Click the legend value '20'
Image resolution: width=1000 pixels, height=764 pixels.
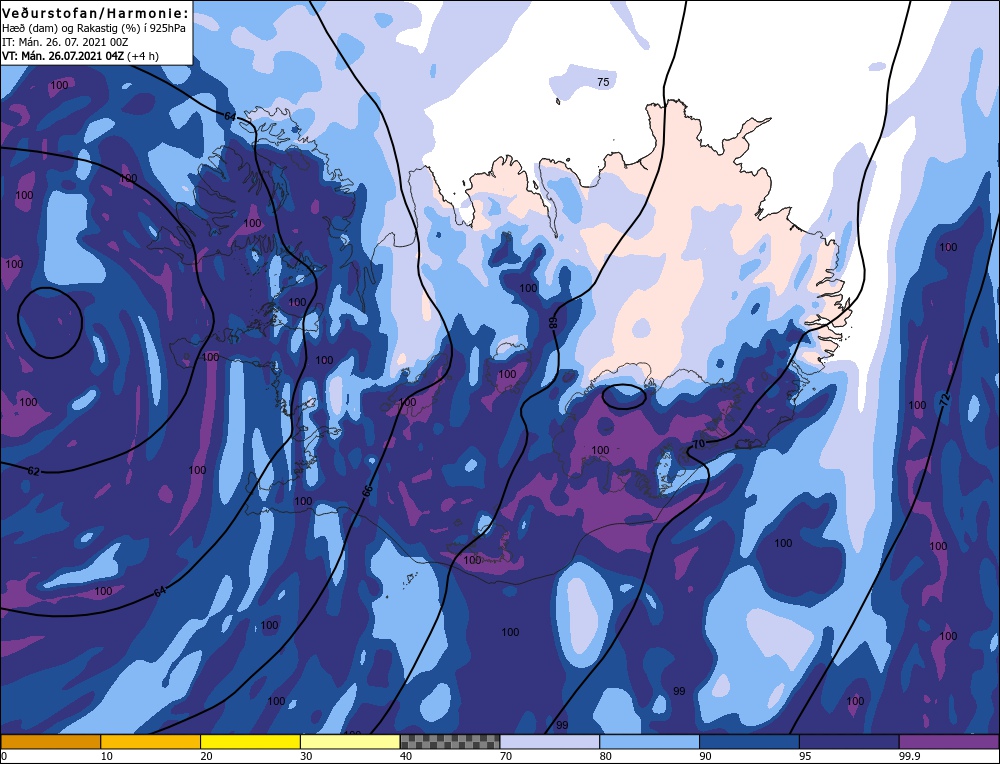coord(207,756)
